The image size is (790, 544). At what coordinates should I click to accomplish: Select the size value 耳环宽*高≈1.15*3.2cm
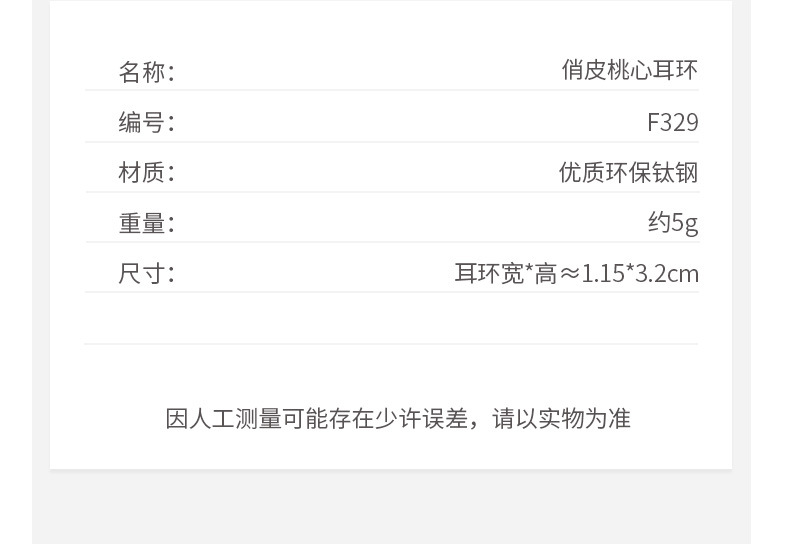click(x=576, y=273)
